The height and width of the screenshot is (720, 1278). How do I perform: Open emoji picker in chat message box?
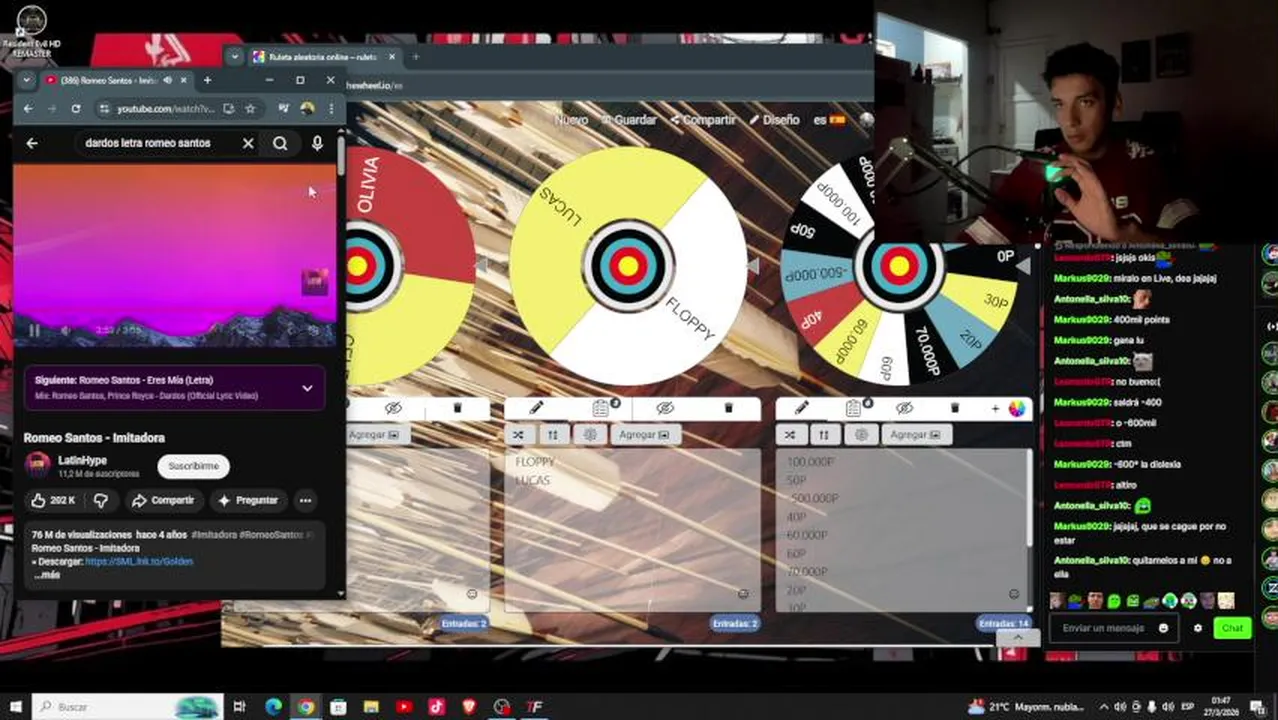[x=1163, y=628]
